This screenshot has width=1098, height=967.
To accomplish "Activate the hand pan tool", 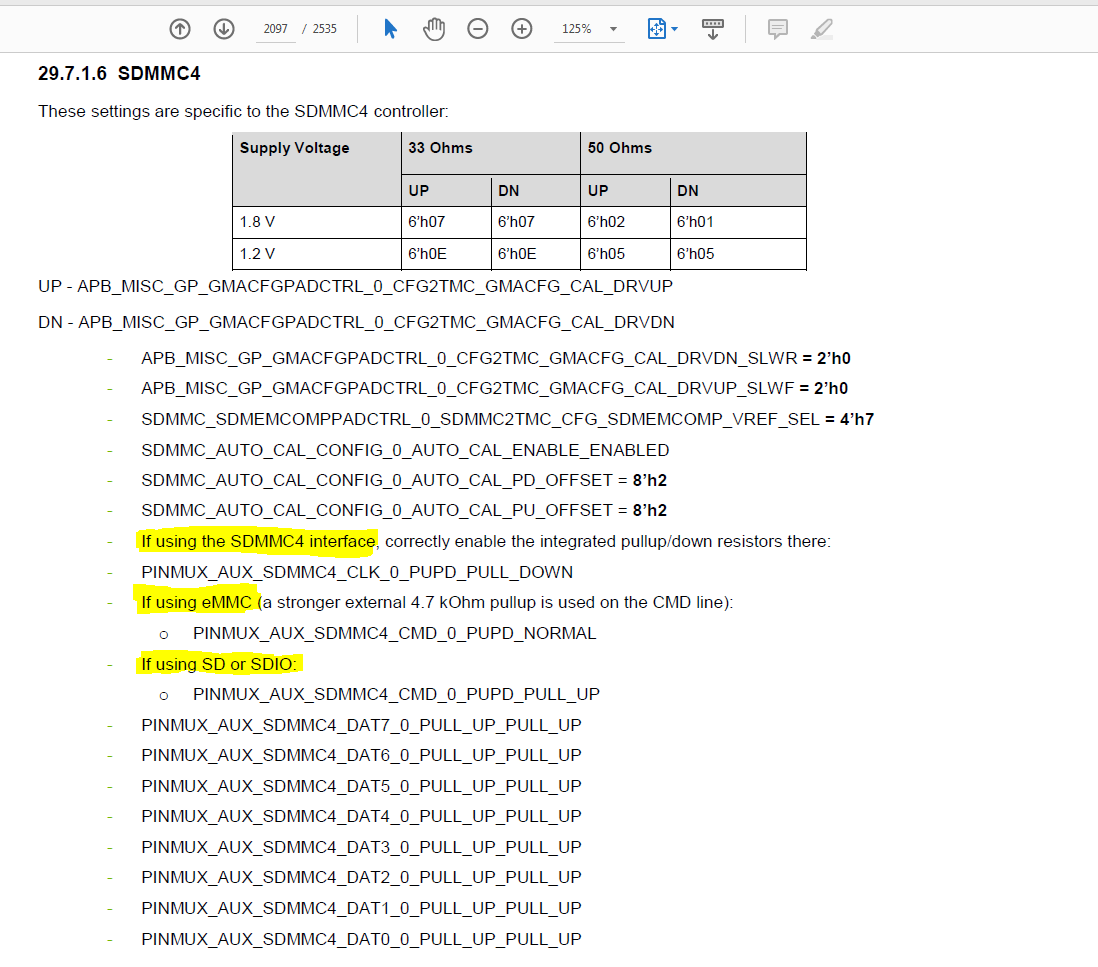I will coord(434,29).
